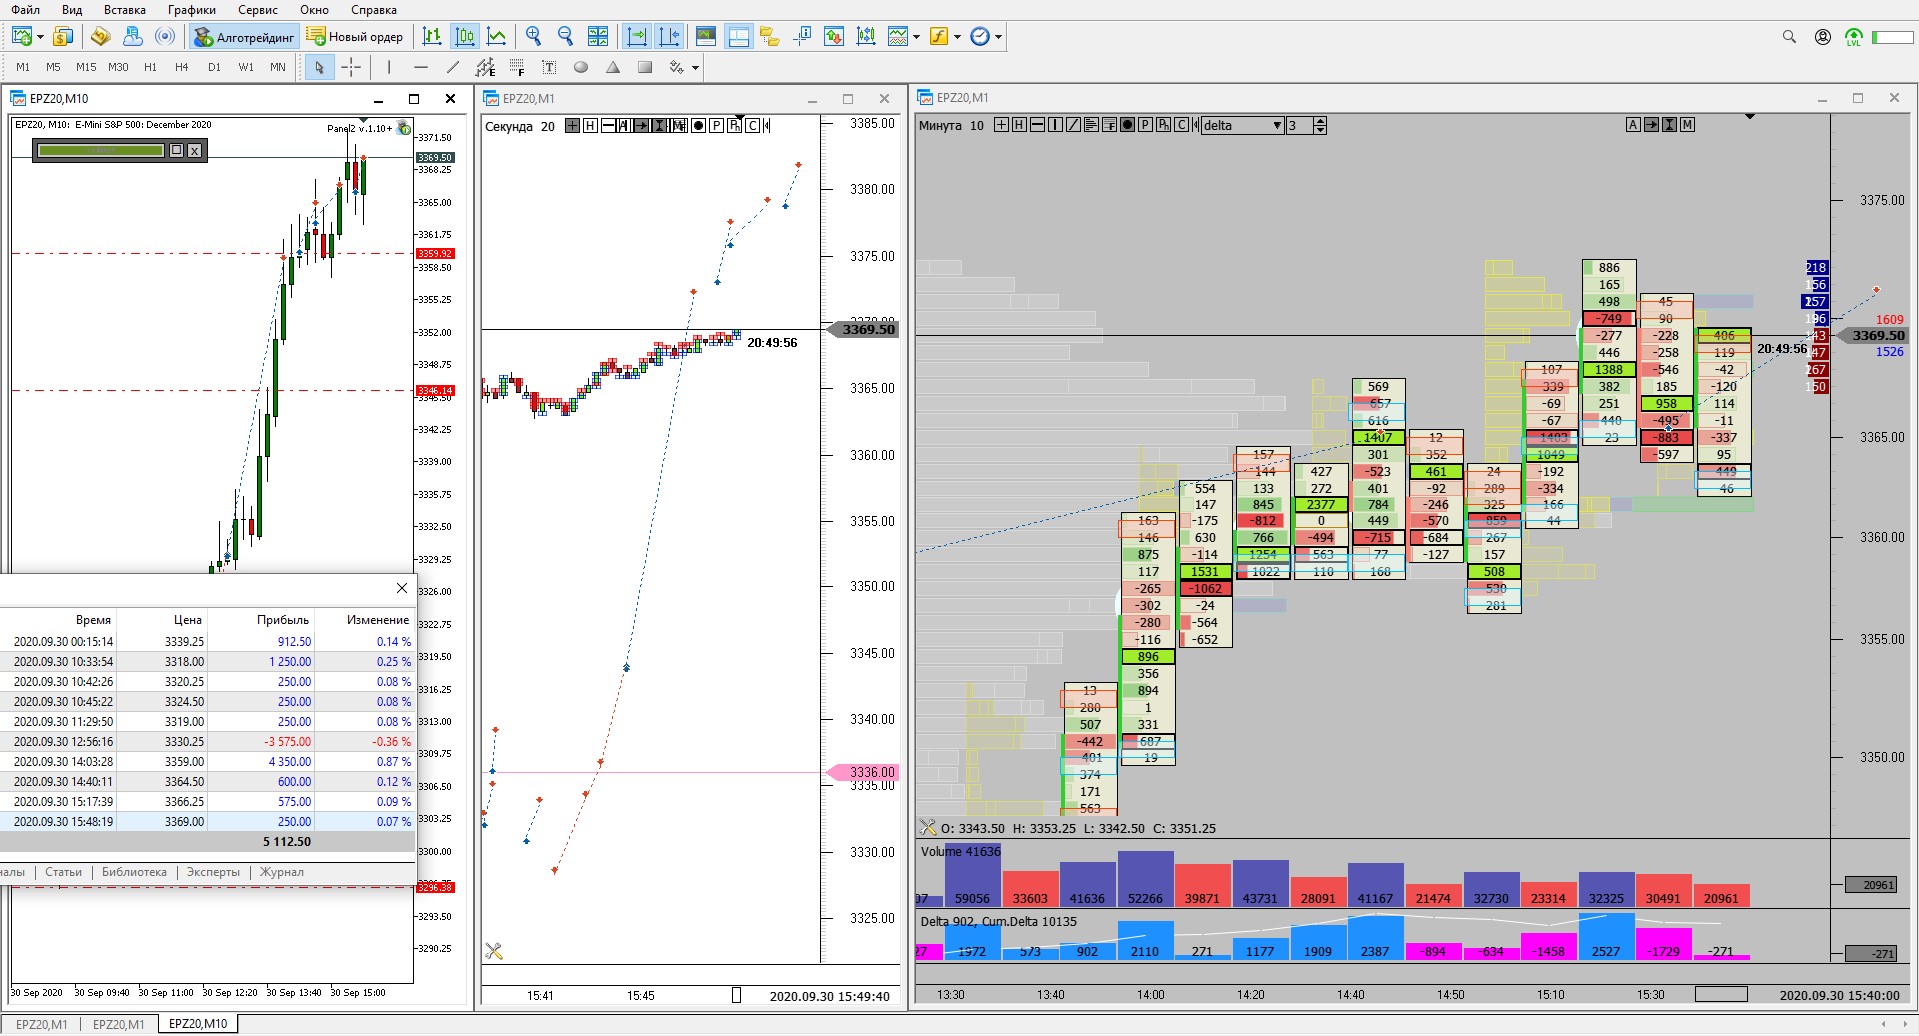1919x1036 pixels.
Task: Toggle the A button above the footprint chart
Action: (1634, 125)
